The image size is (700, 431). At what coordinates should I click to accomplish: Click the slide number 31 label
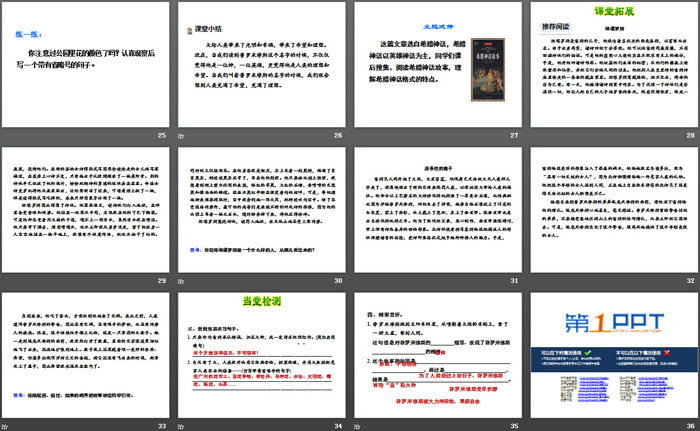point(514,281)
